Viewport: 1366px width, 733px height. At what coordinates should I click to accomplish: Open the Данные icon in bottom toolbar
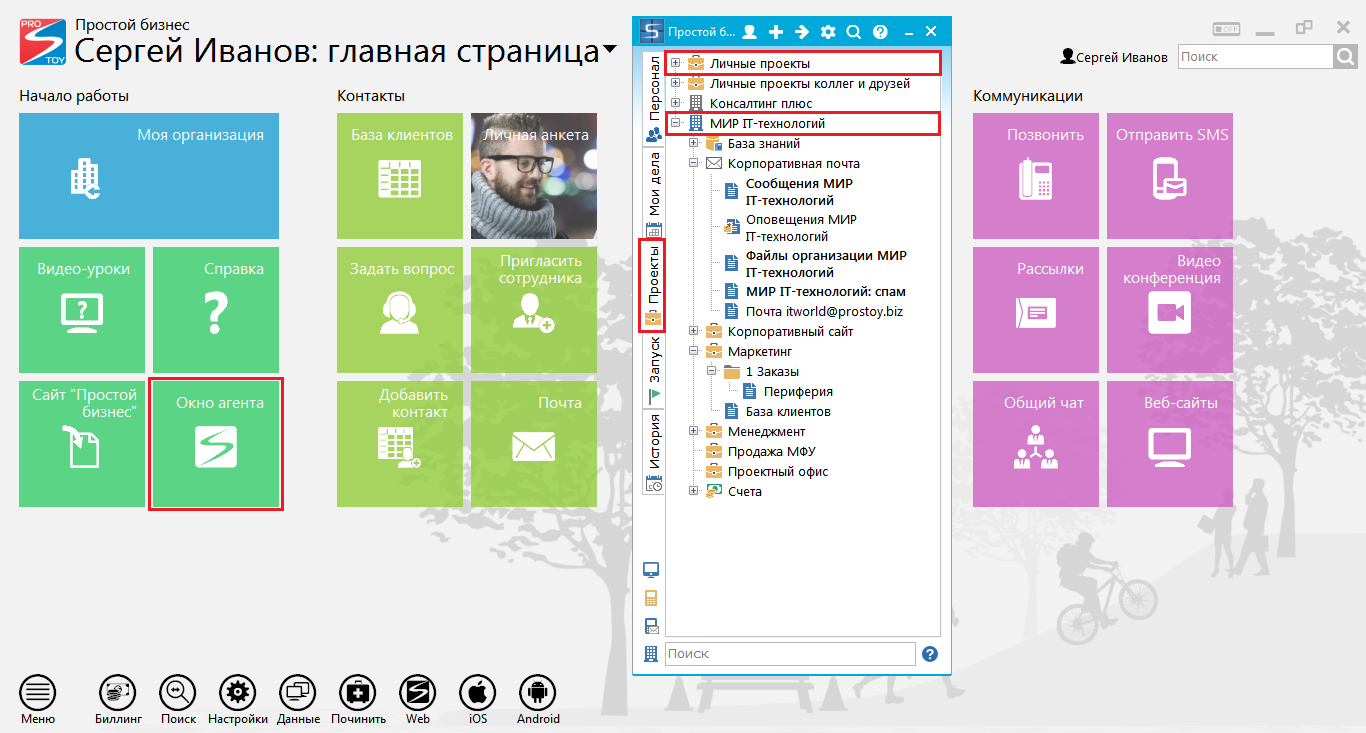click(298, 692)
